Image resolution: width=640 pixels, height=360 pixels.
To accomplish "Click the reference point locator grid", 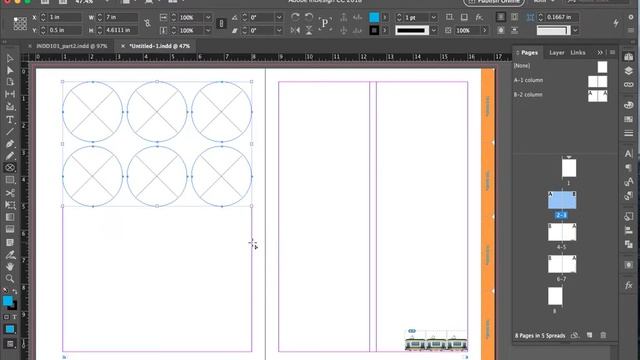I will (20, 24).
